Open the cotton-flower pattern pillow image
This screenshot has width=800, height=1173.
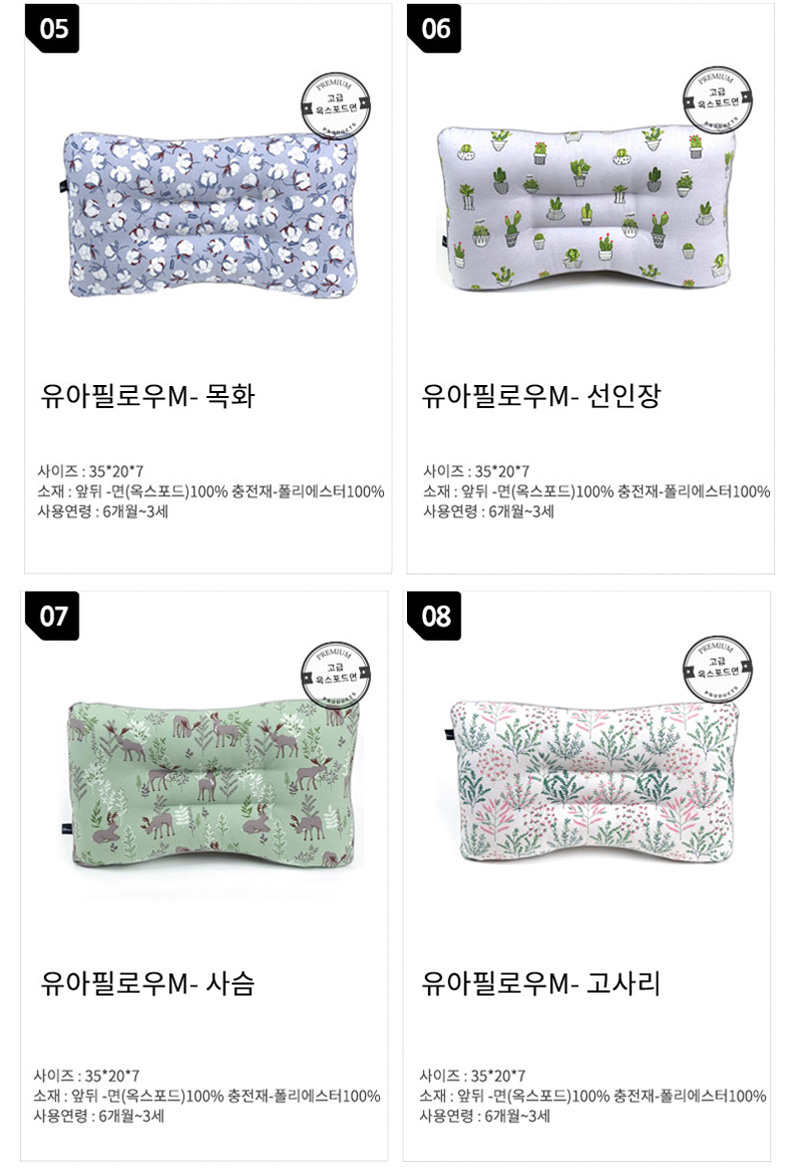pos(210,215)
